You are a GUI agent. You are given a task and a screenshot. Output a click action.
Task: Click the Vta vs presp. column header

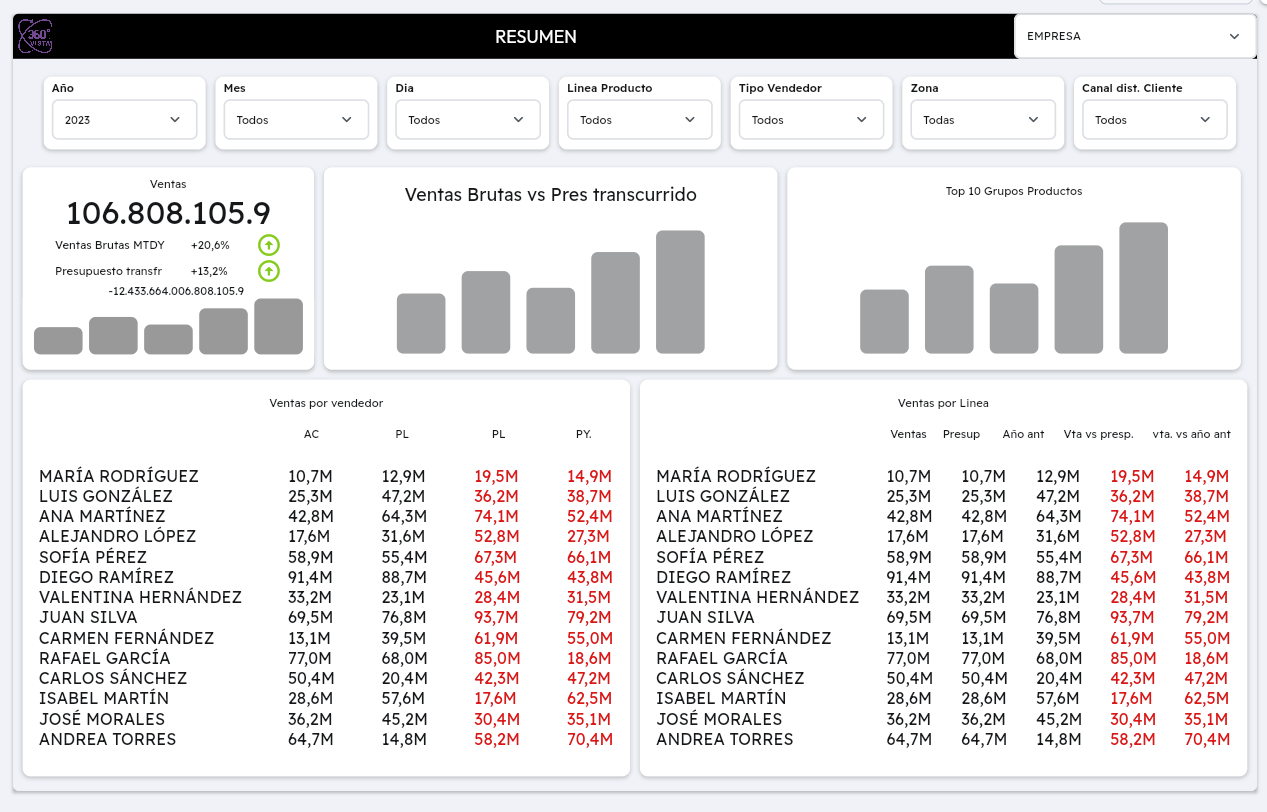[1098, 434]
